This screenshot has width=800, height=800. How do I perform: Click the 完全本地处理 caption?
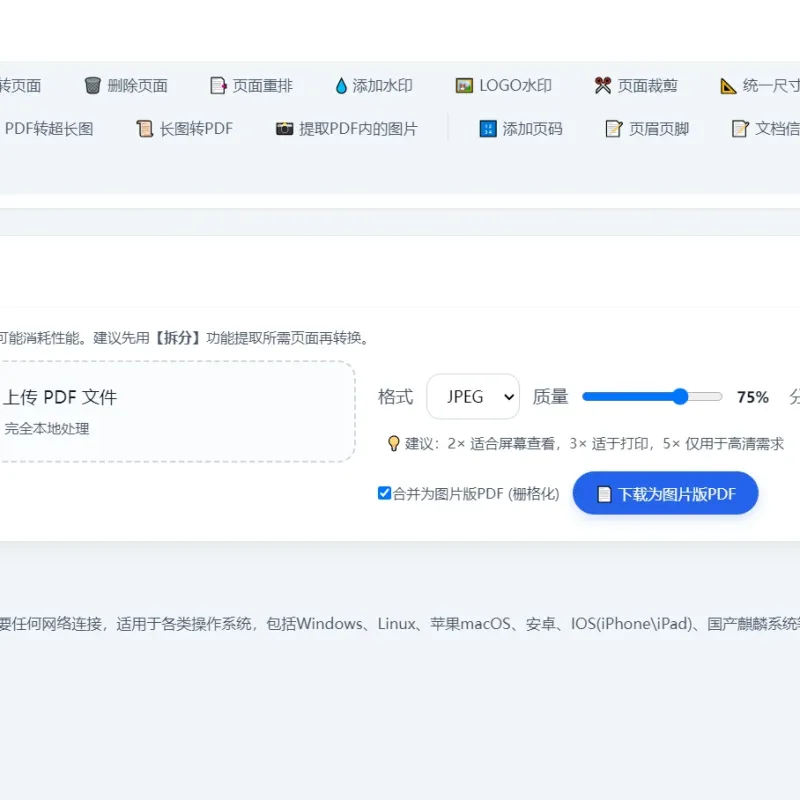click(47, 429)
